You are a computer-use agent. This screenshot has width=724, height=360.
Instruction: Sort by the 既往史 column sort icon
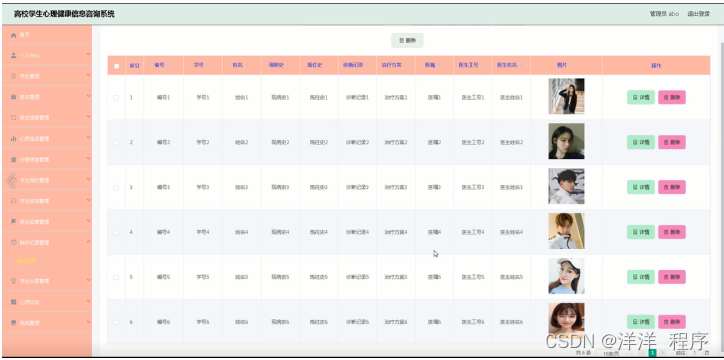click(326, 66)
